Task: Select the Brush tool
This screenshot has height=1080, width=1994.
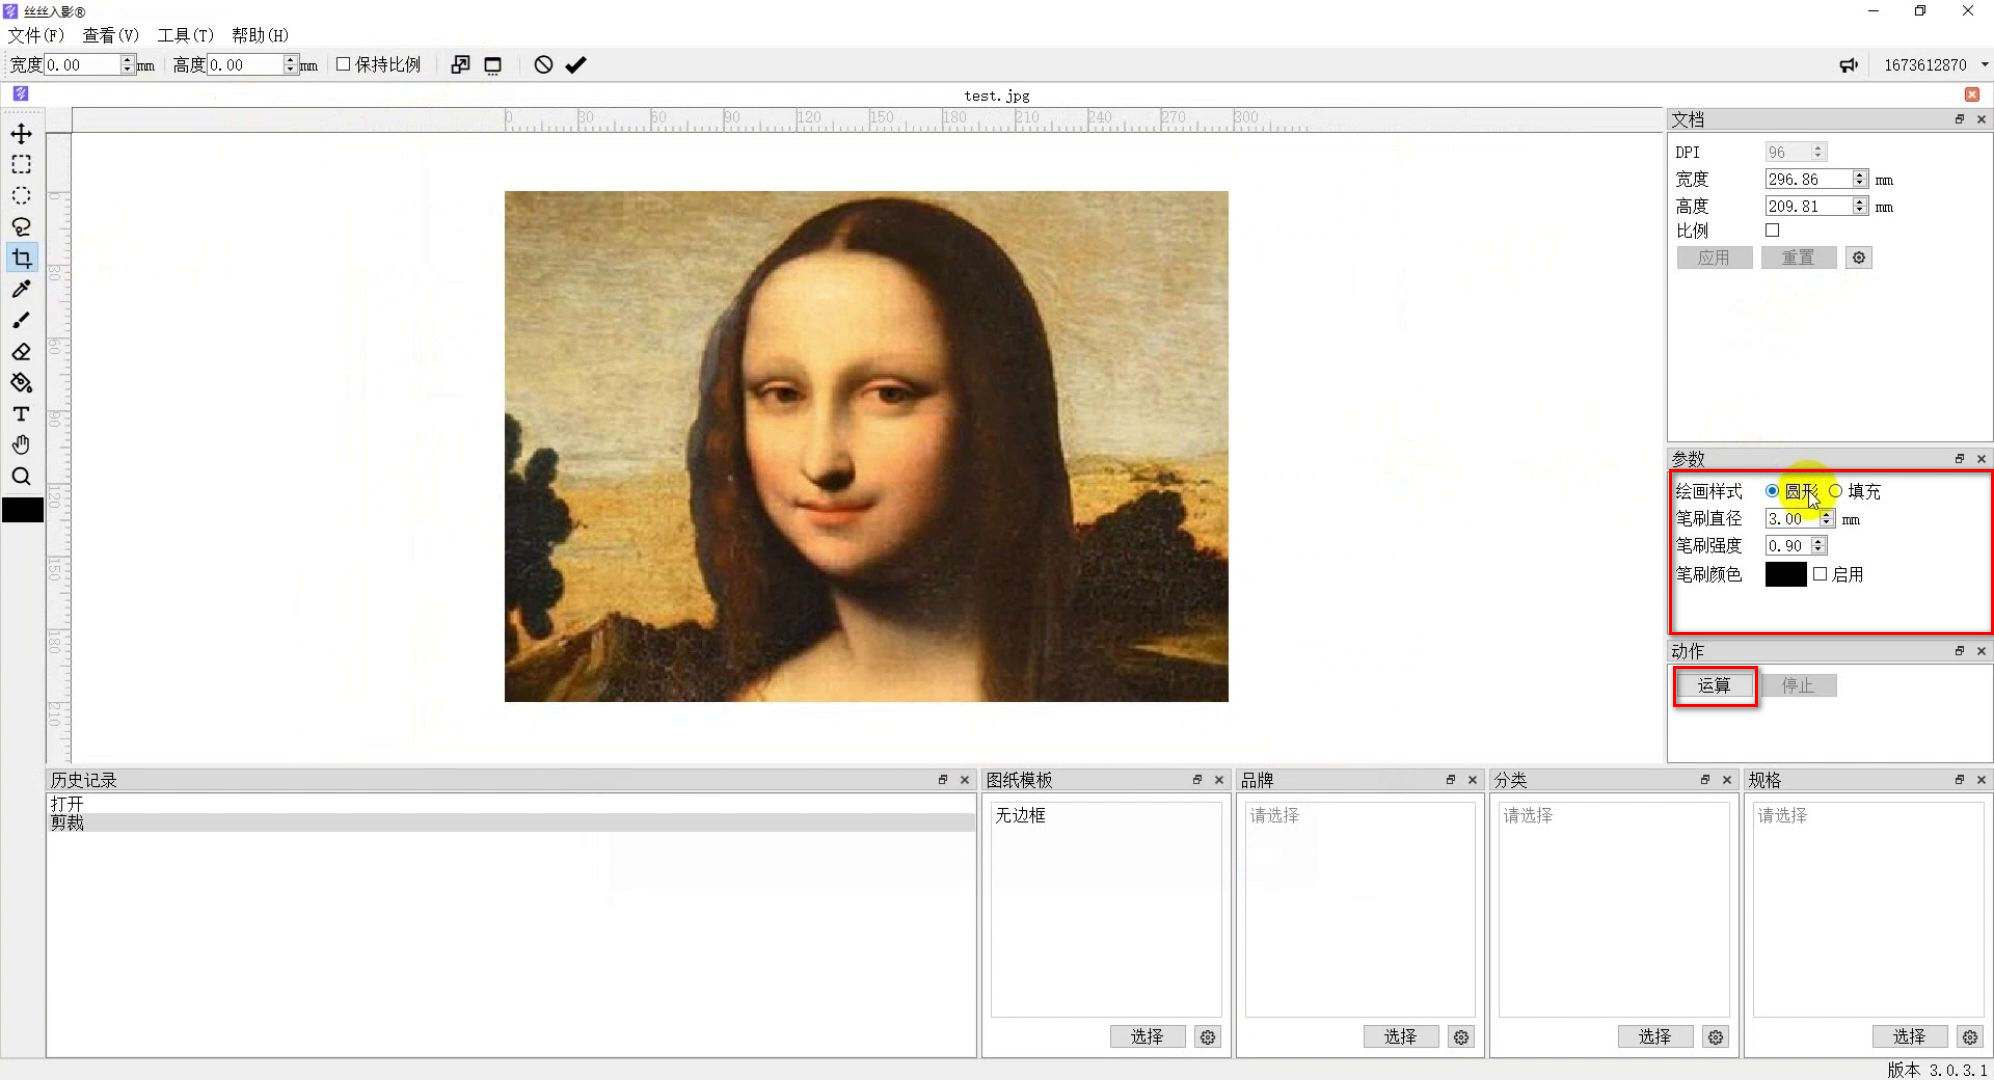Action: tap(20, 320)
